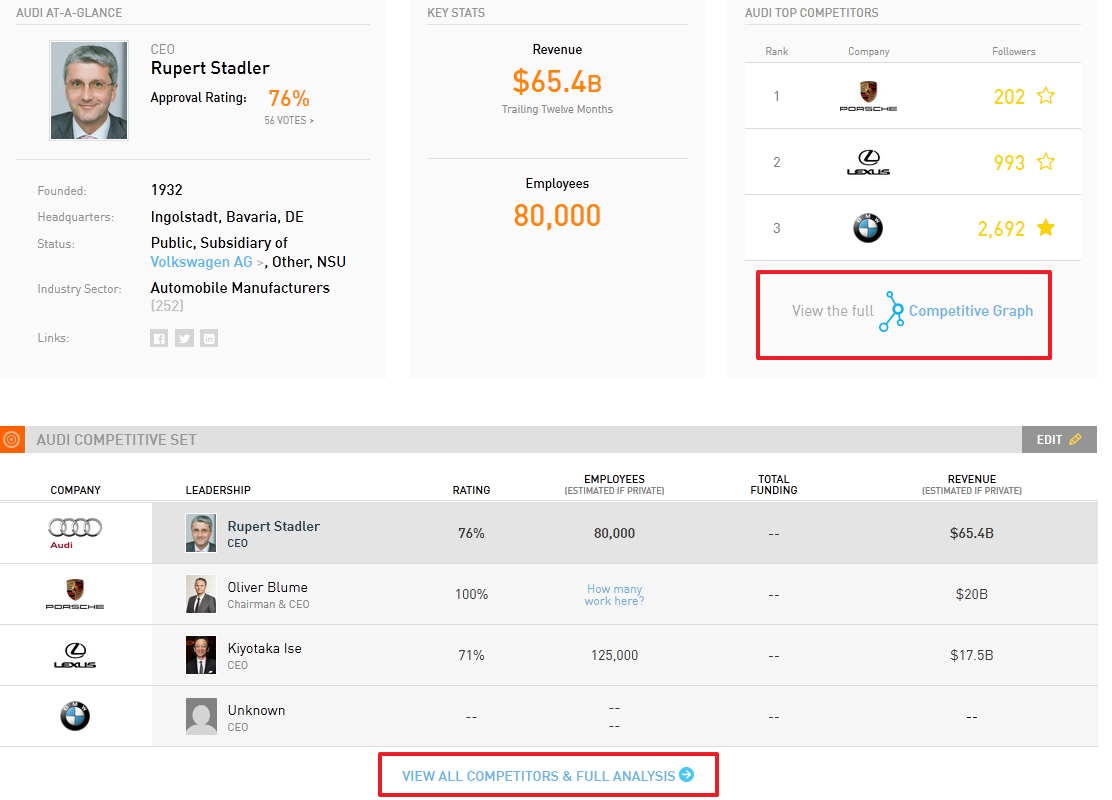This screenshot has width=1112, height=800.
Task: Click Lexus's 993 followers count
Action: point(1009,162)
